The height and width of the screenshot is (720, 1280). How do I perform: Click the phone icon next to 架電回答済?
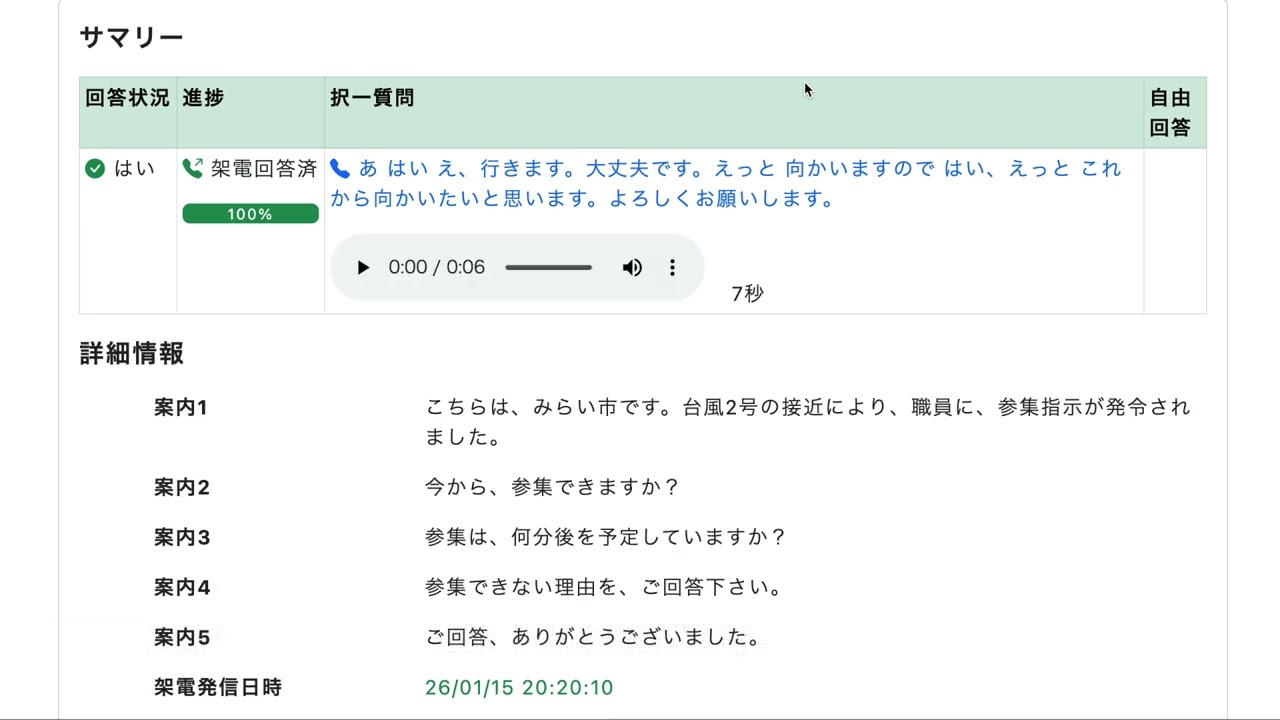pyautogui.click(x=193, y=168)
